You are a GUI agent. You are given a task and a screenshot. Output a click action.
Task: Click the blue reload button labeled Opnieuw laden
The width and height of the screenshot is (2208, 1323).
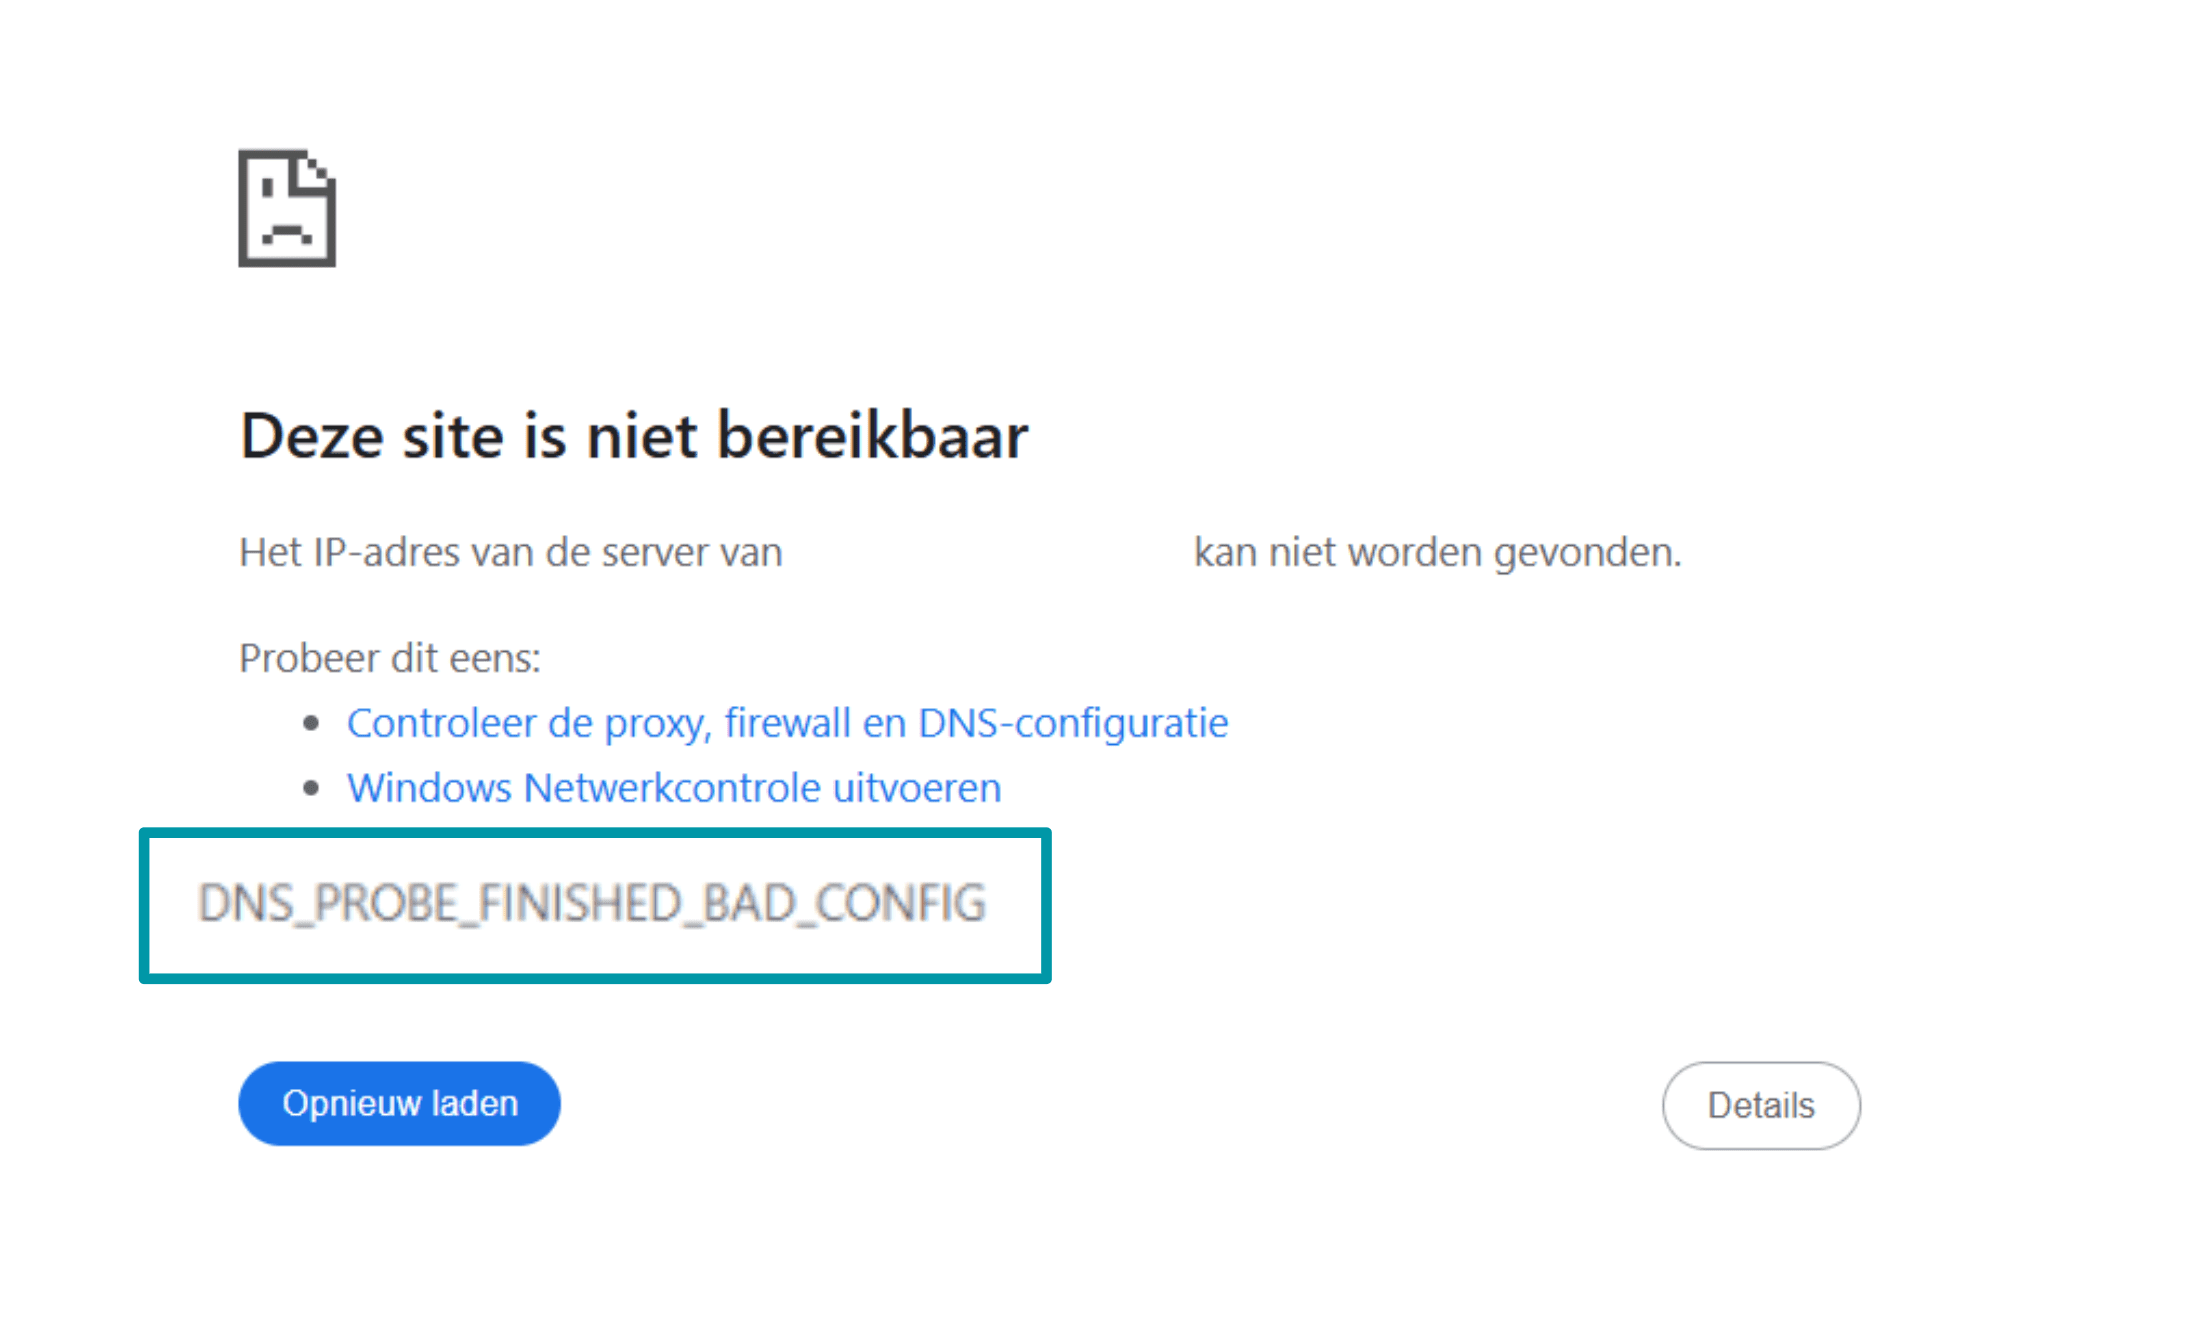point(398,1103)
